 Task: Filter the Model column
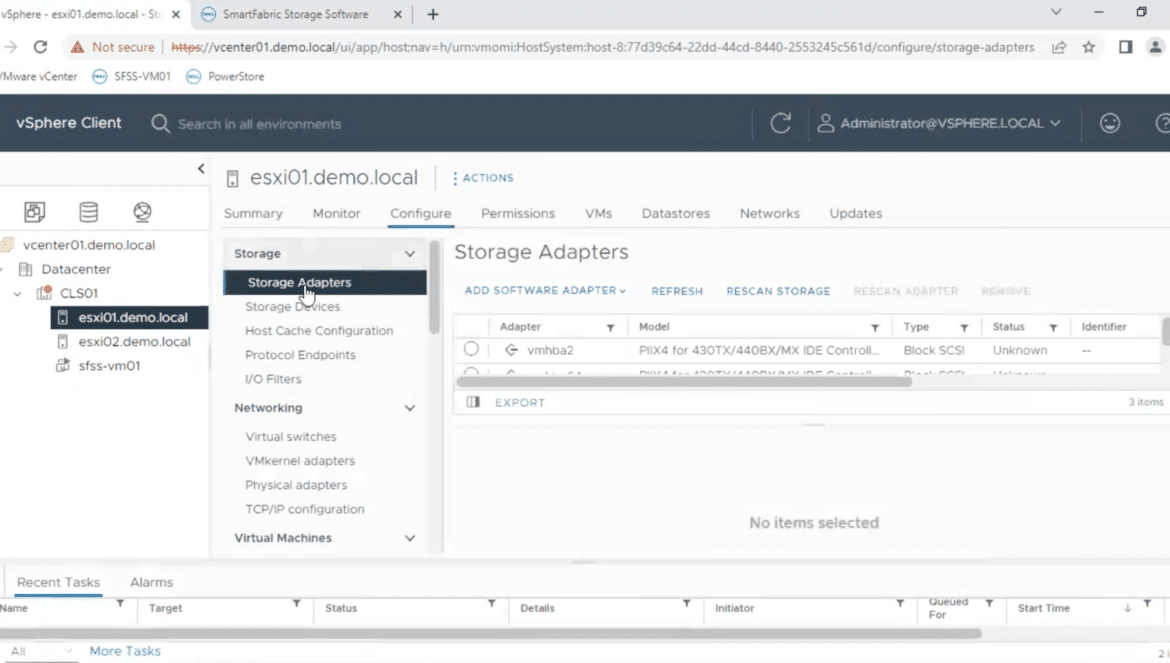[x=875, y=327]
